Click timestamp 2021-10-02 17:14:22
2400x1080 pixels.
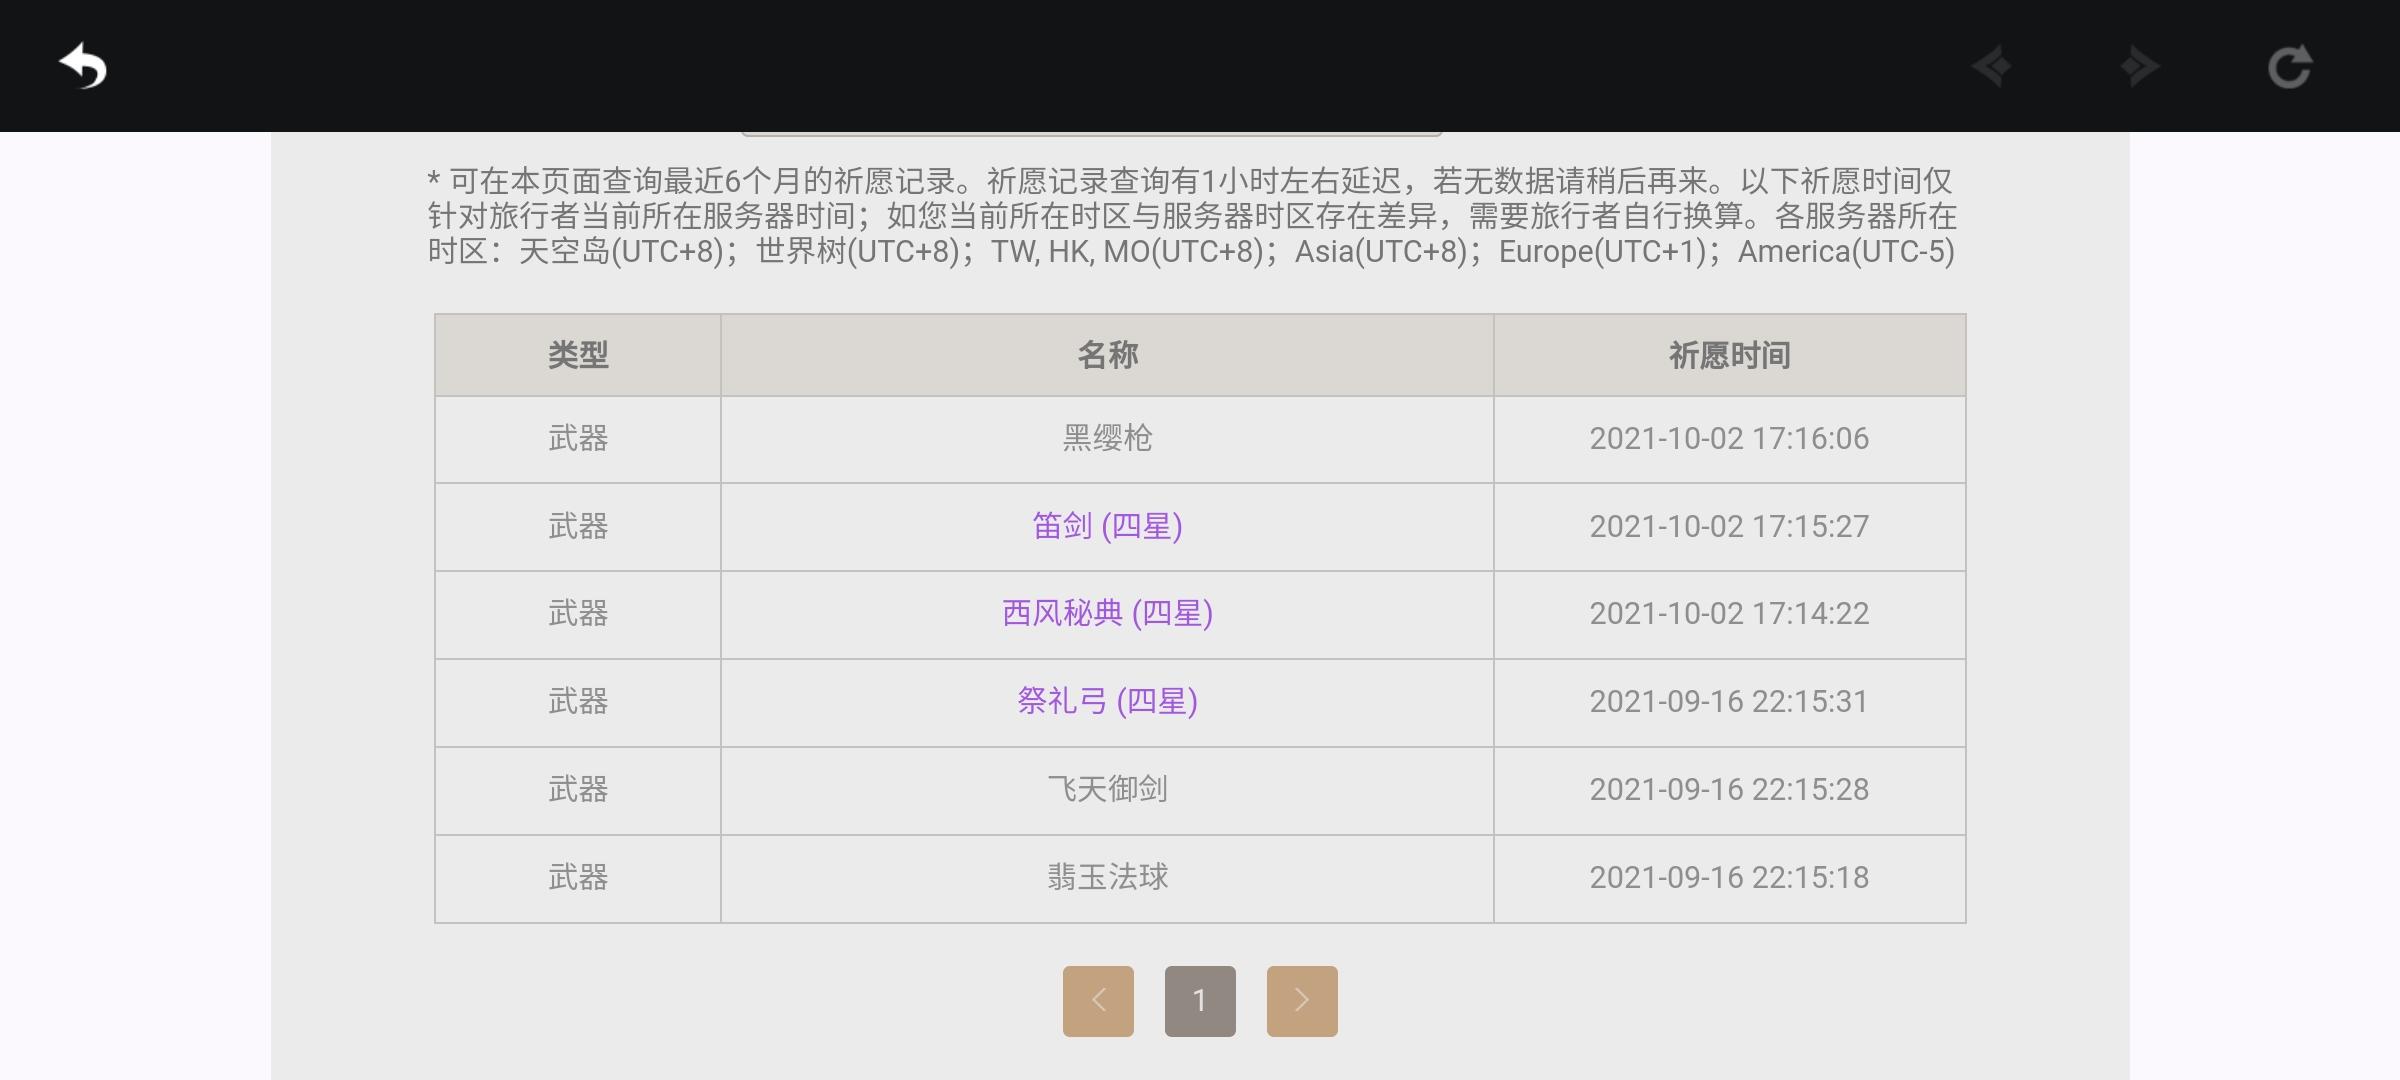click(x=1729, y=613)
